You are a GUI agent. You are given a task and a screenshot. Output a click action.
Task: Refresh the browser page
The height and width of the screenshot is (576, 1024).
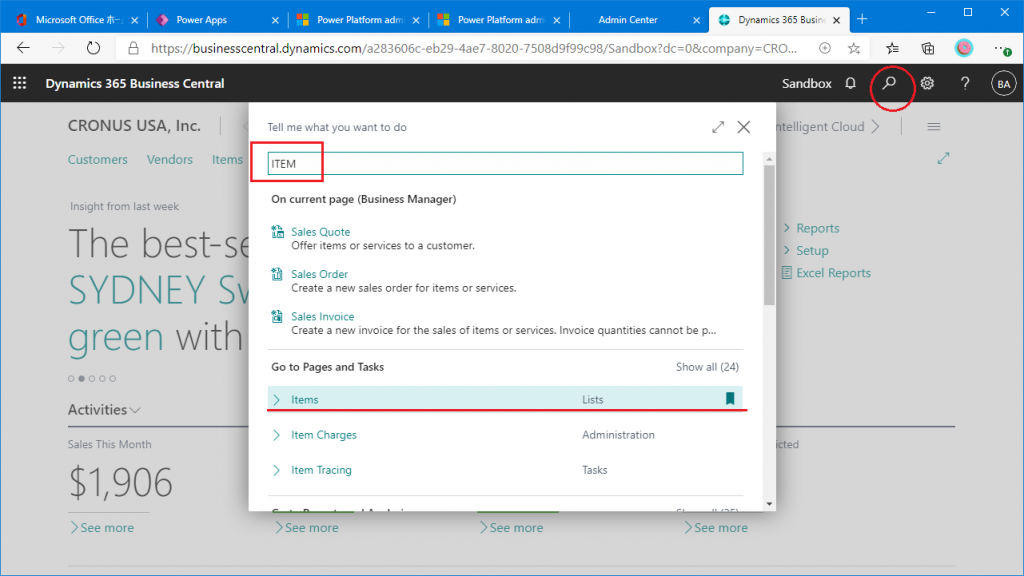click(93, 48)
